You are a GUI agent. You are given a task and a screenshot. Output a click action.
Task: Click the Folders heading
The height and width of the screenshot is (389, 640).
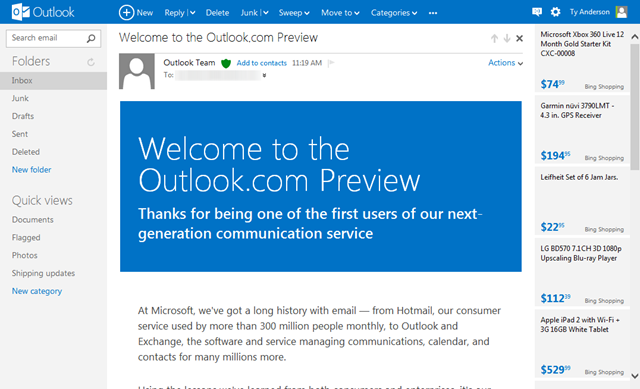31,61
